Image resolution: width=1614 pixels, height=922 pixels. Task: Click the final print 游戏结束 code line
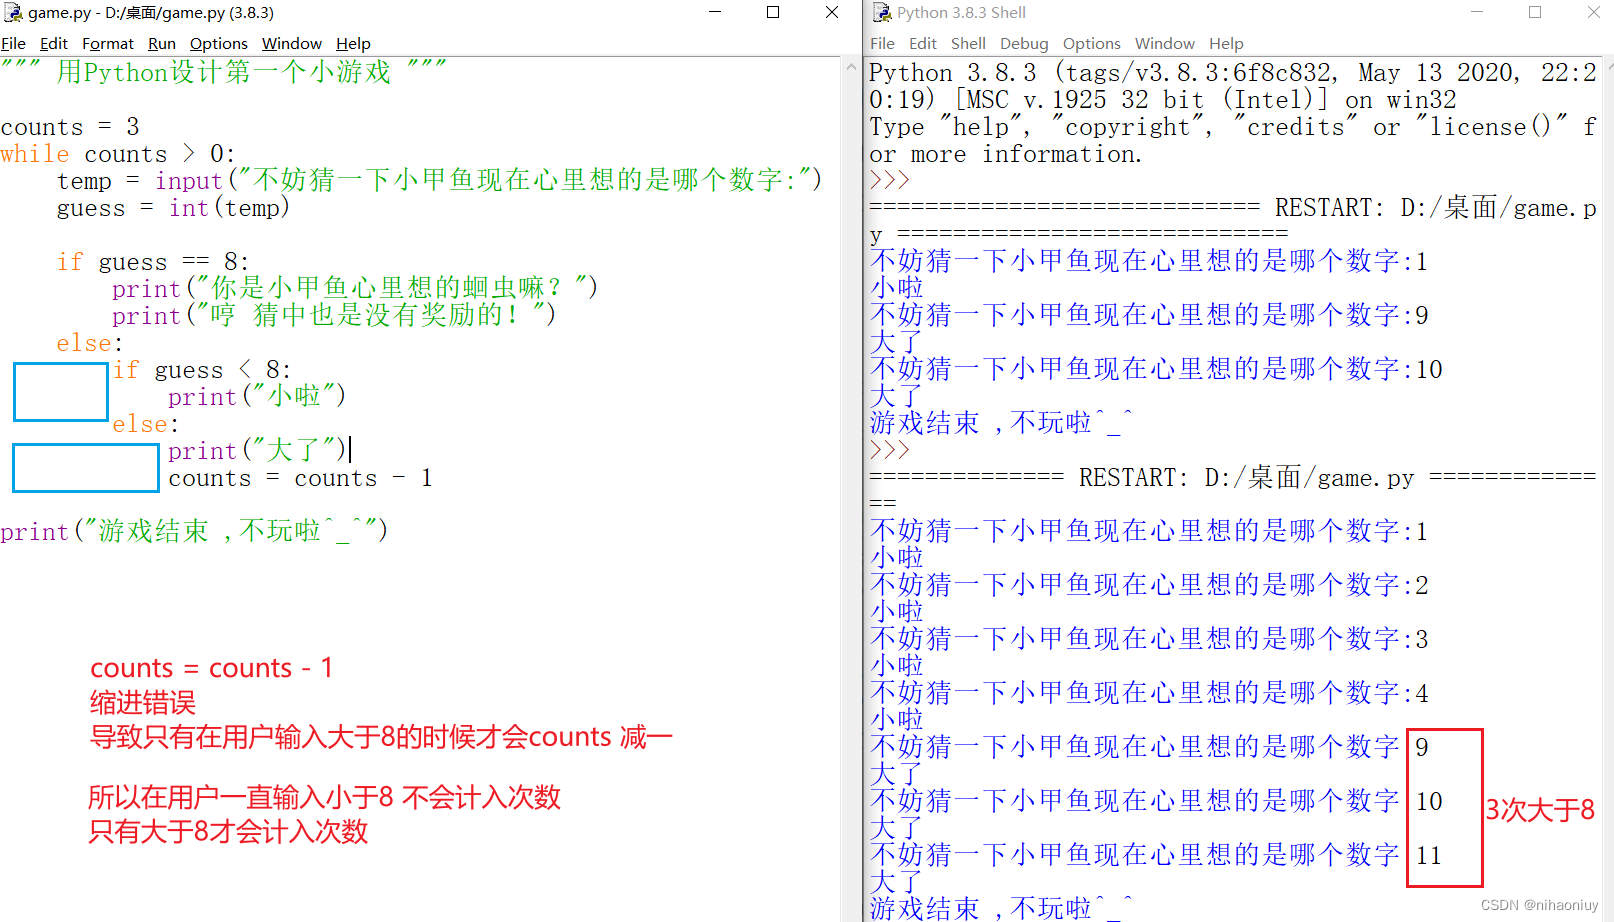(194, 531)
